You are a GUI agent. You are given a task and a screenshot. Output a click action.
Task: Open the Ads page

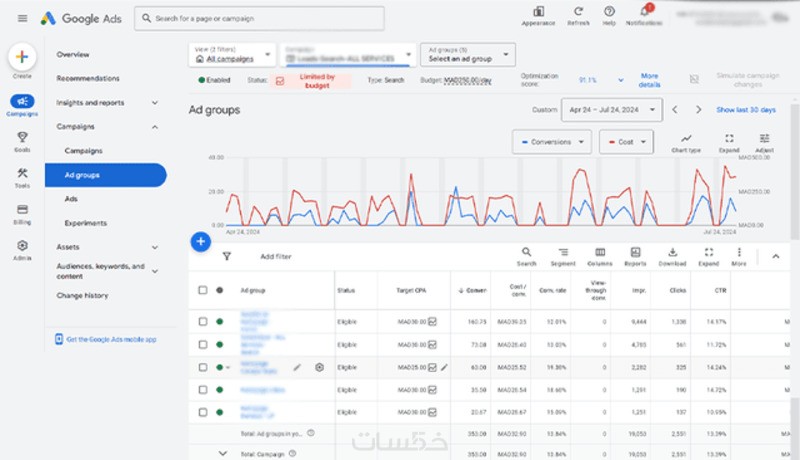point(71,199)
